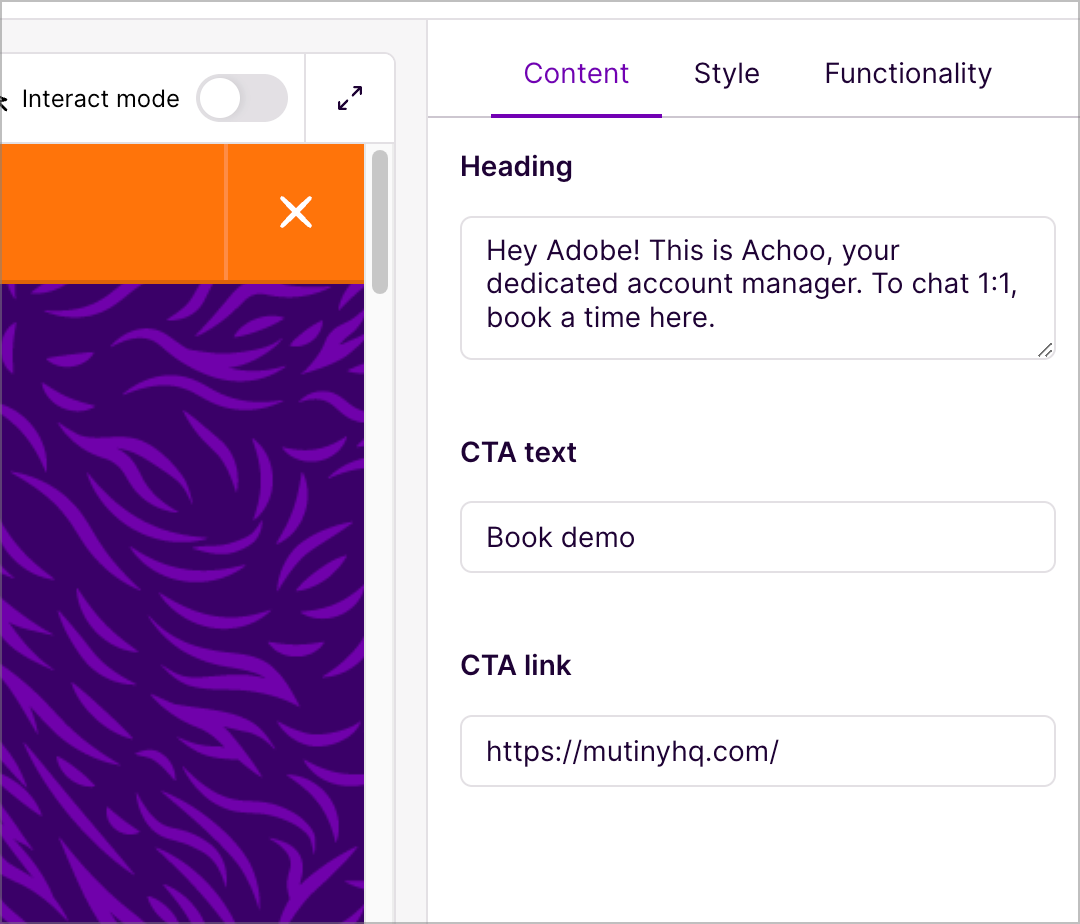The height and width of the screenshot is (924, 1080).
Task: Click the preview pane scrollbar thumb
Action: click(x=380, y=222)
